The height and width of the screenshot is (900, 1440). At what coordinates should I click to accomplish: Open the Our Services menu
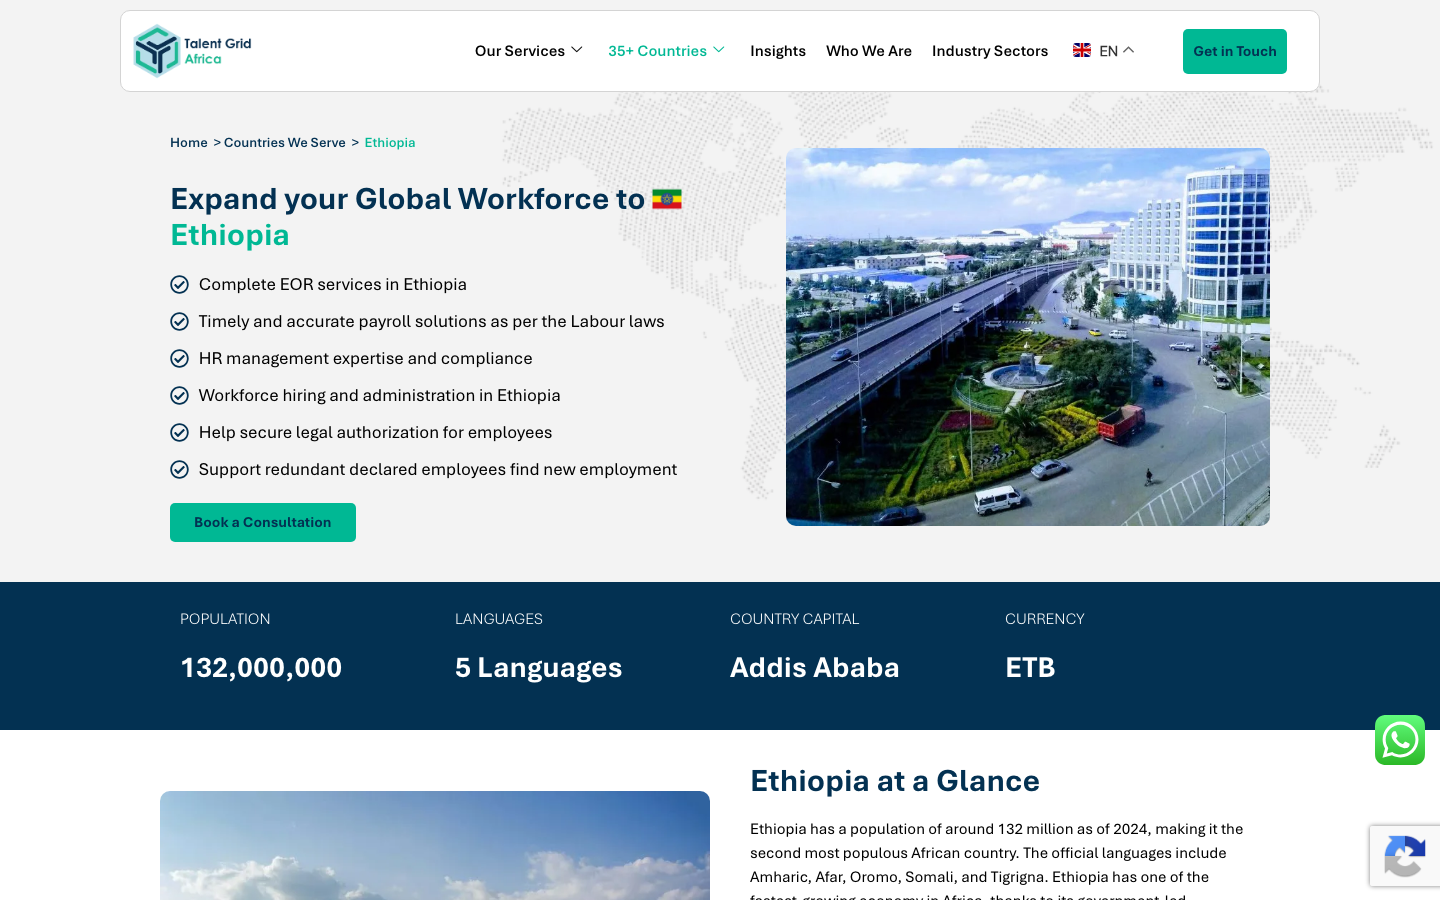(x=520, y=51)
